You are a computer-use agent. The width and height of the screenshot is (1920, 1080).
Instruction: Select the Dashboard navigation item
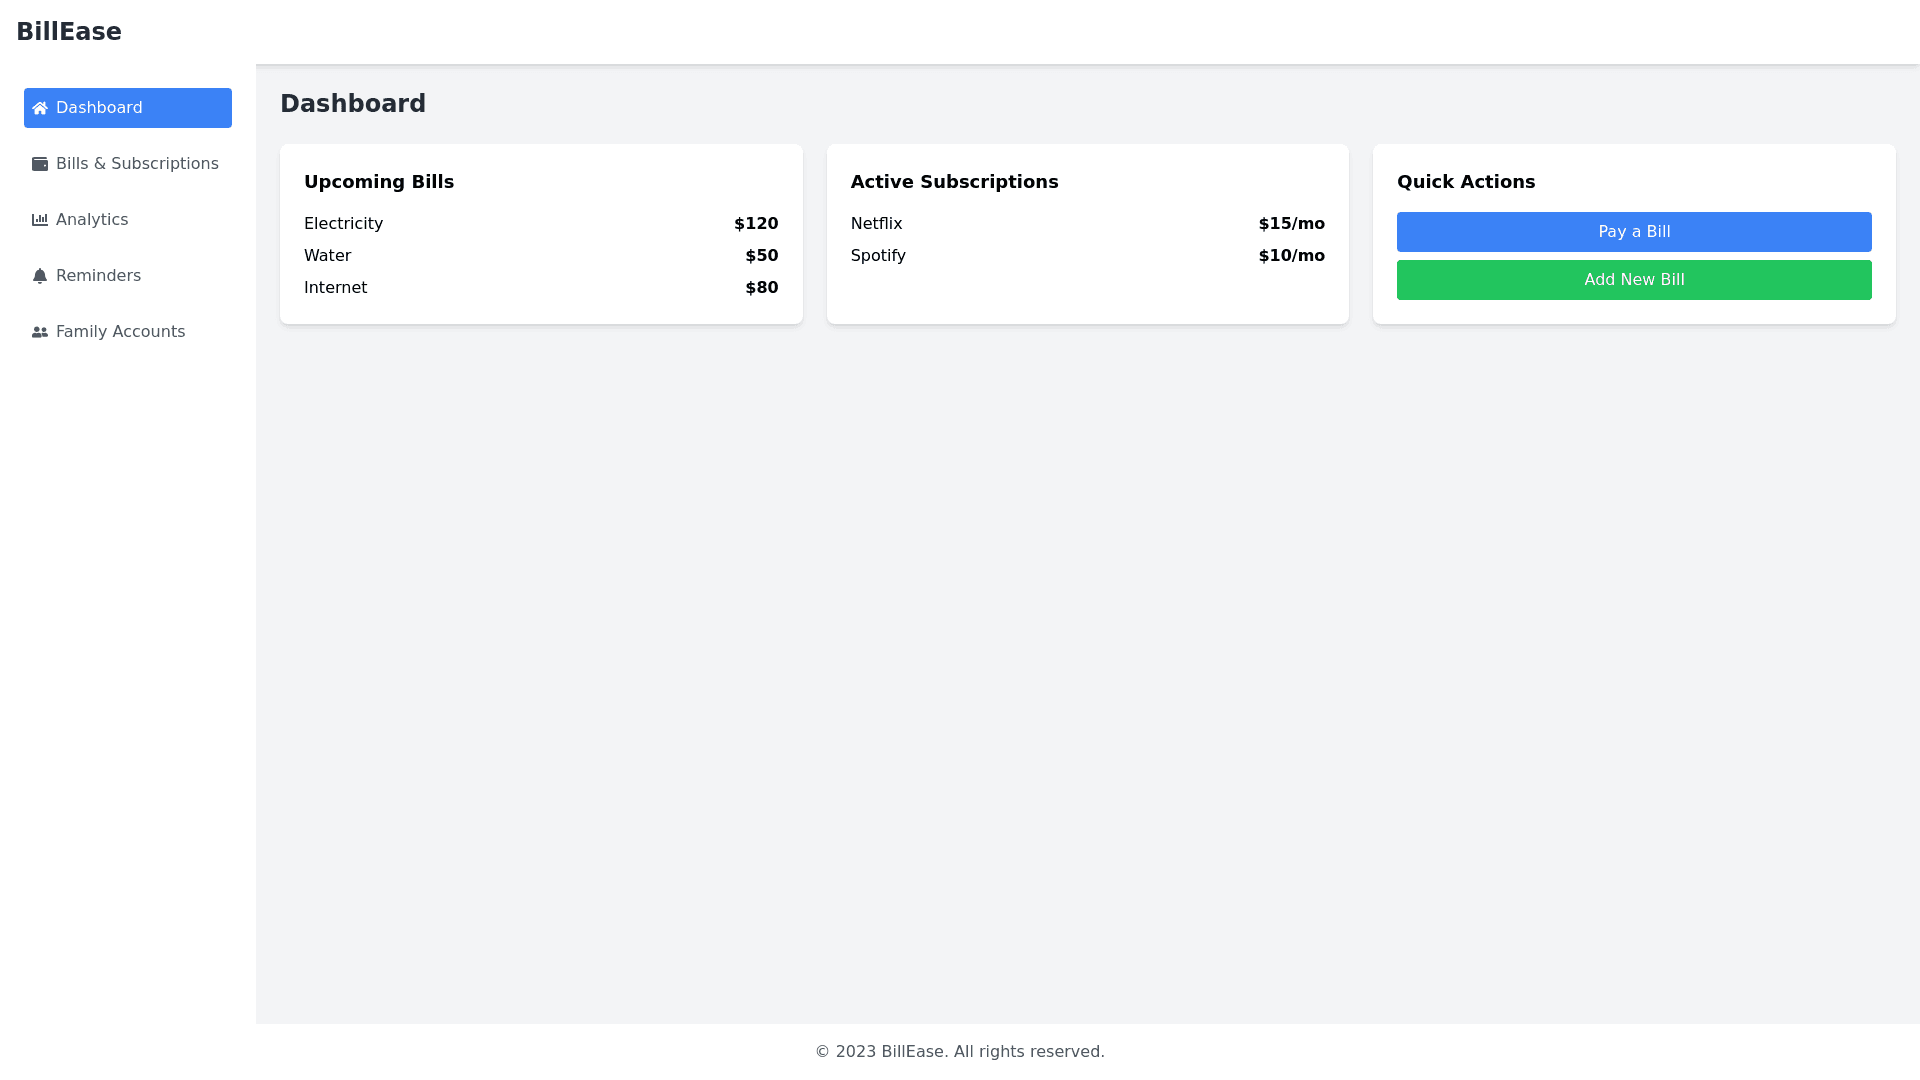click(x=98, y=107)
